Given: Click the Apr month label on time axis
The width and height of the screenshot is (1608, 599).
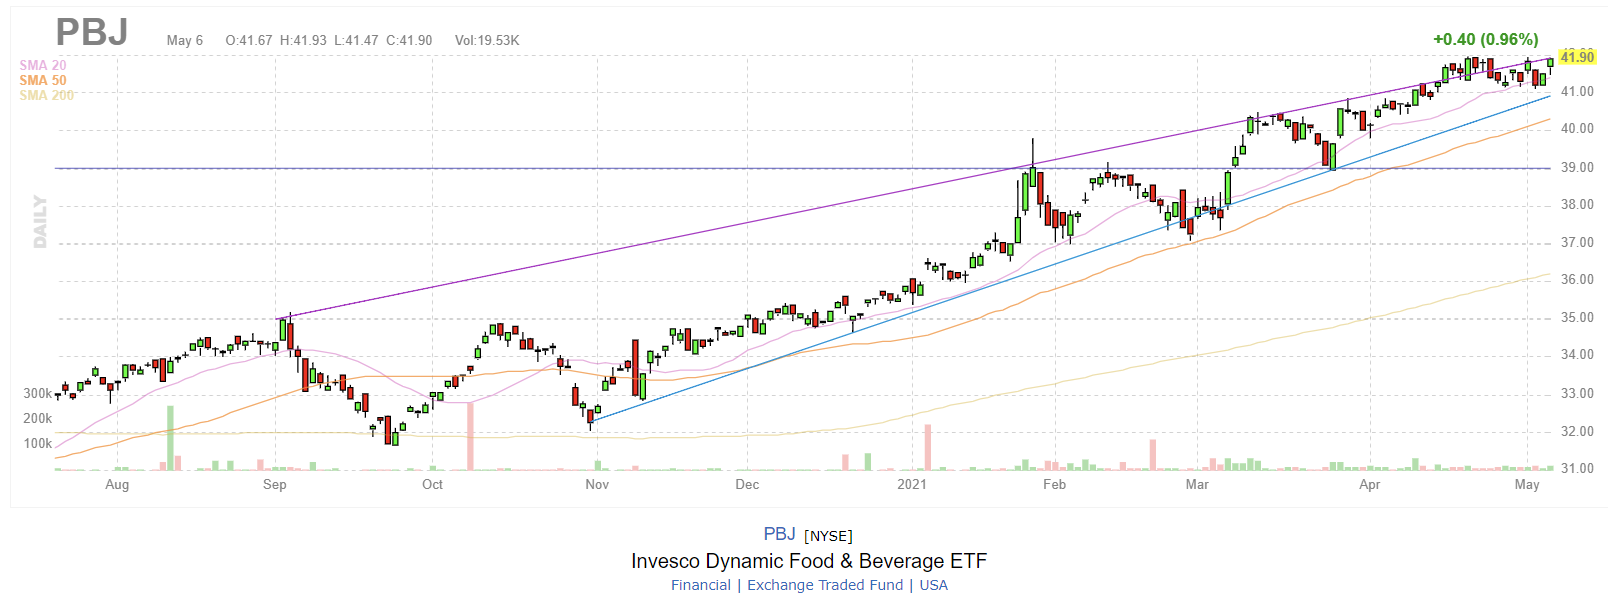Looking at the screenshot, I should (1370, 484).
